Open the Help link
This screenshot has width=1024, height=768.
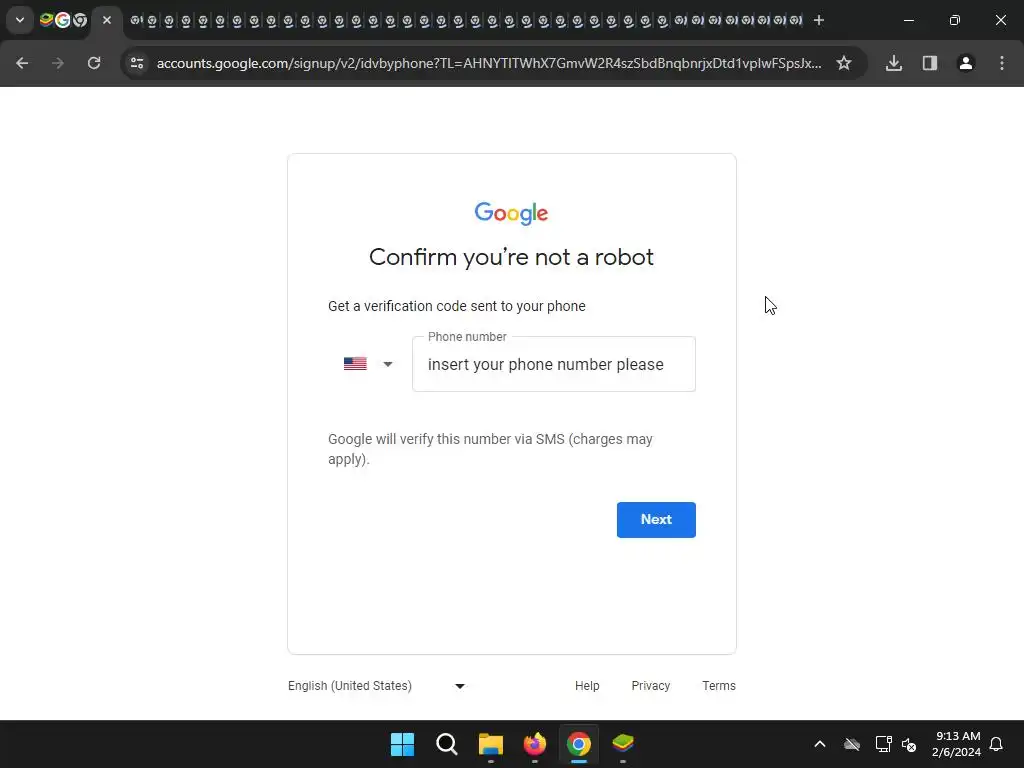(587, 686)
